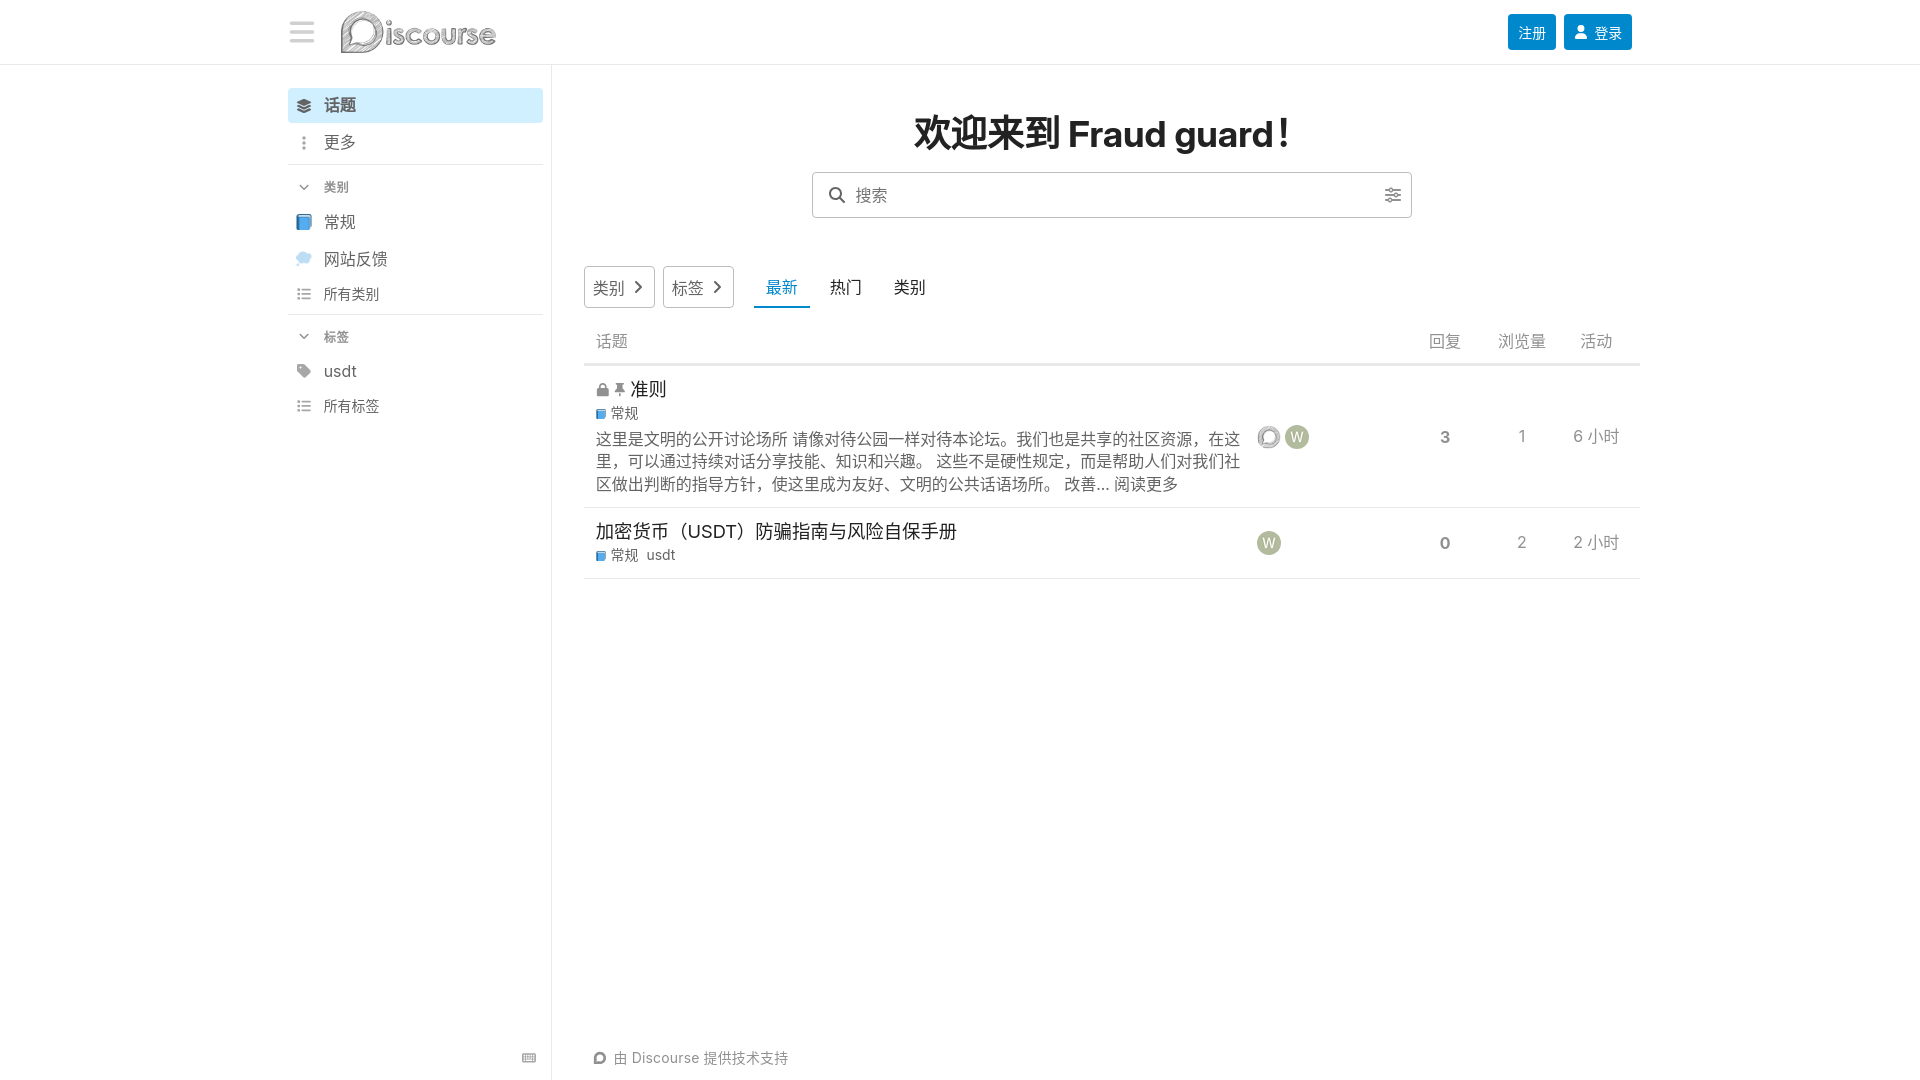Sort by 活动 column header
This screenshot has height=1080, width=1920.
(x=1596, y=341)
